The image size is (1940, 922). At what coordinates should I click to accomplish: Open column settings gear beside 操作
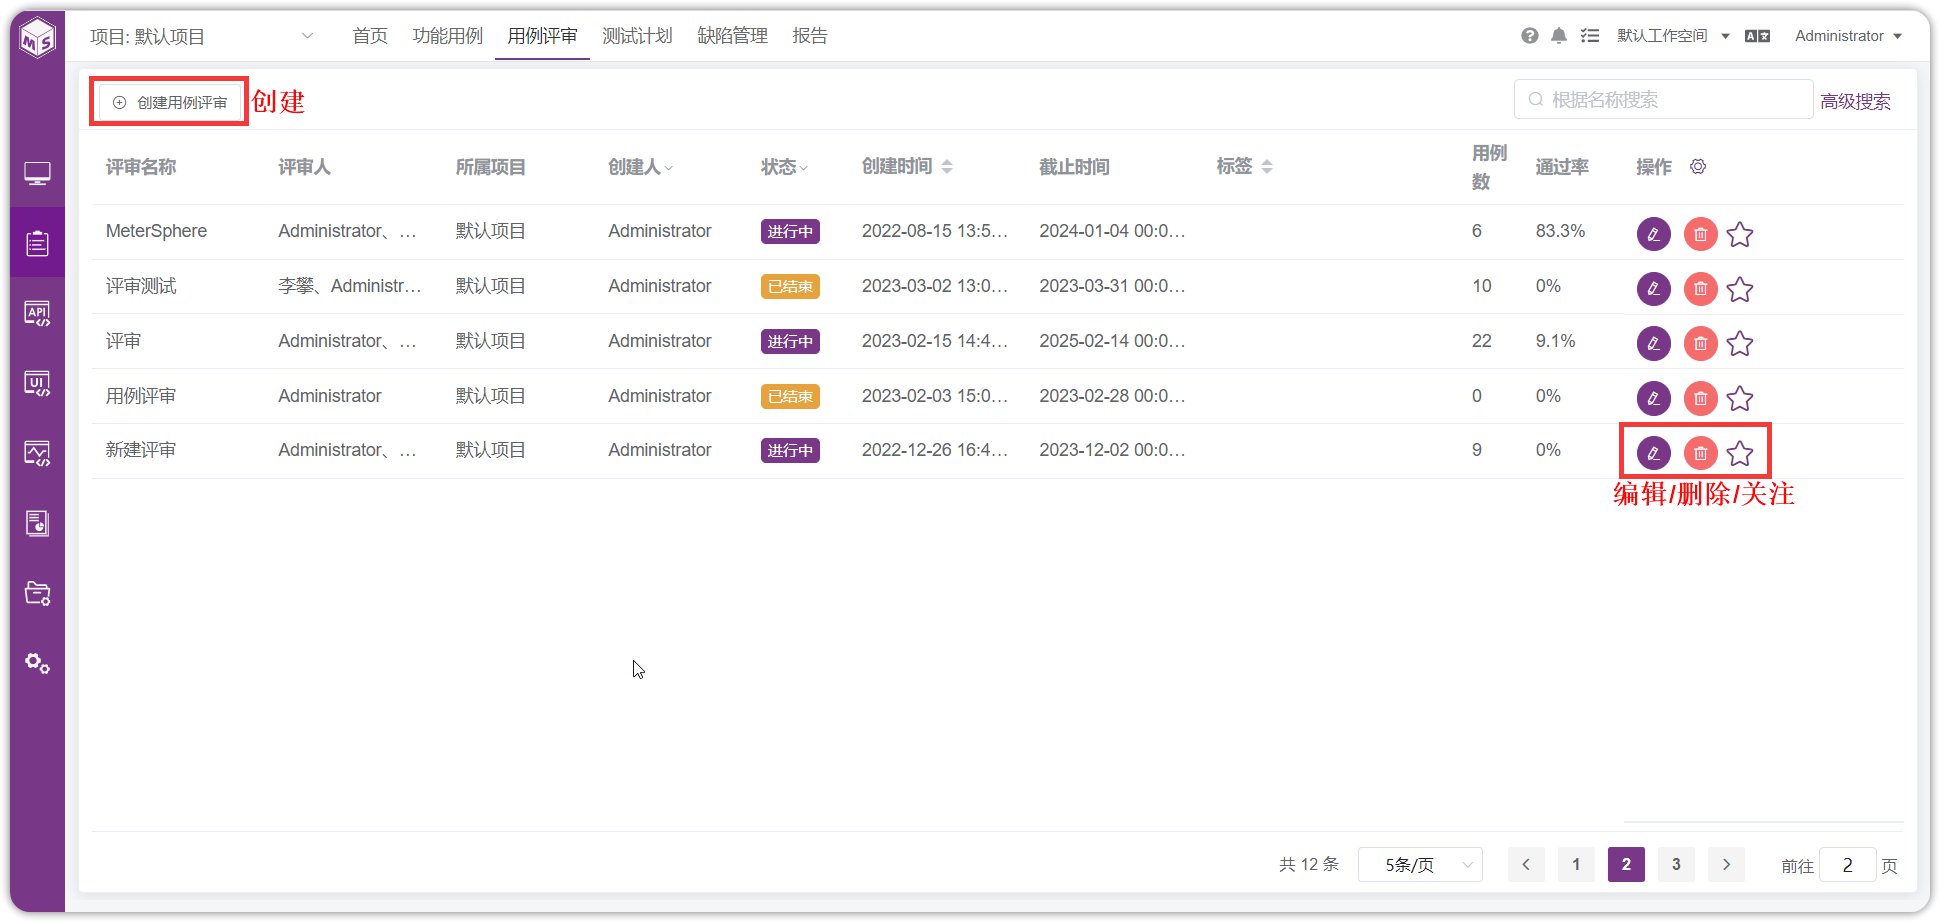(x=1698, y=166)
